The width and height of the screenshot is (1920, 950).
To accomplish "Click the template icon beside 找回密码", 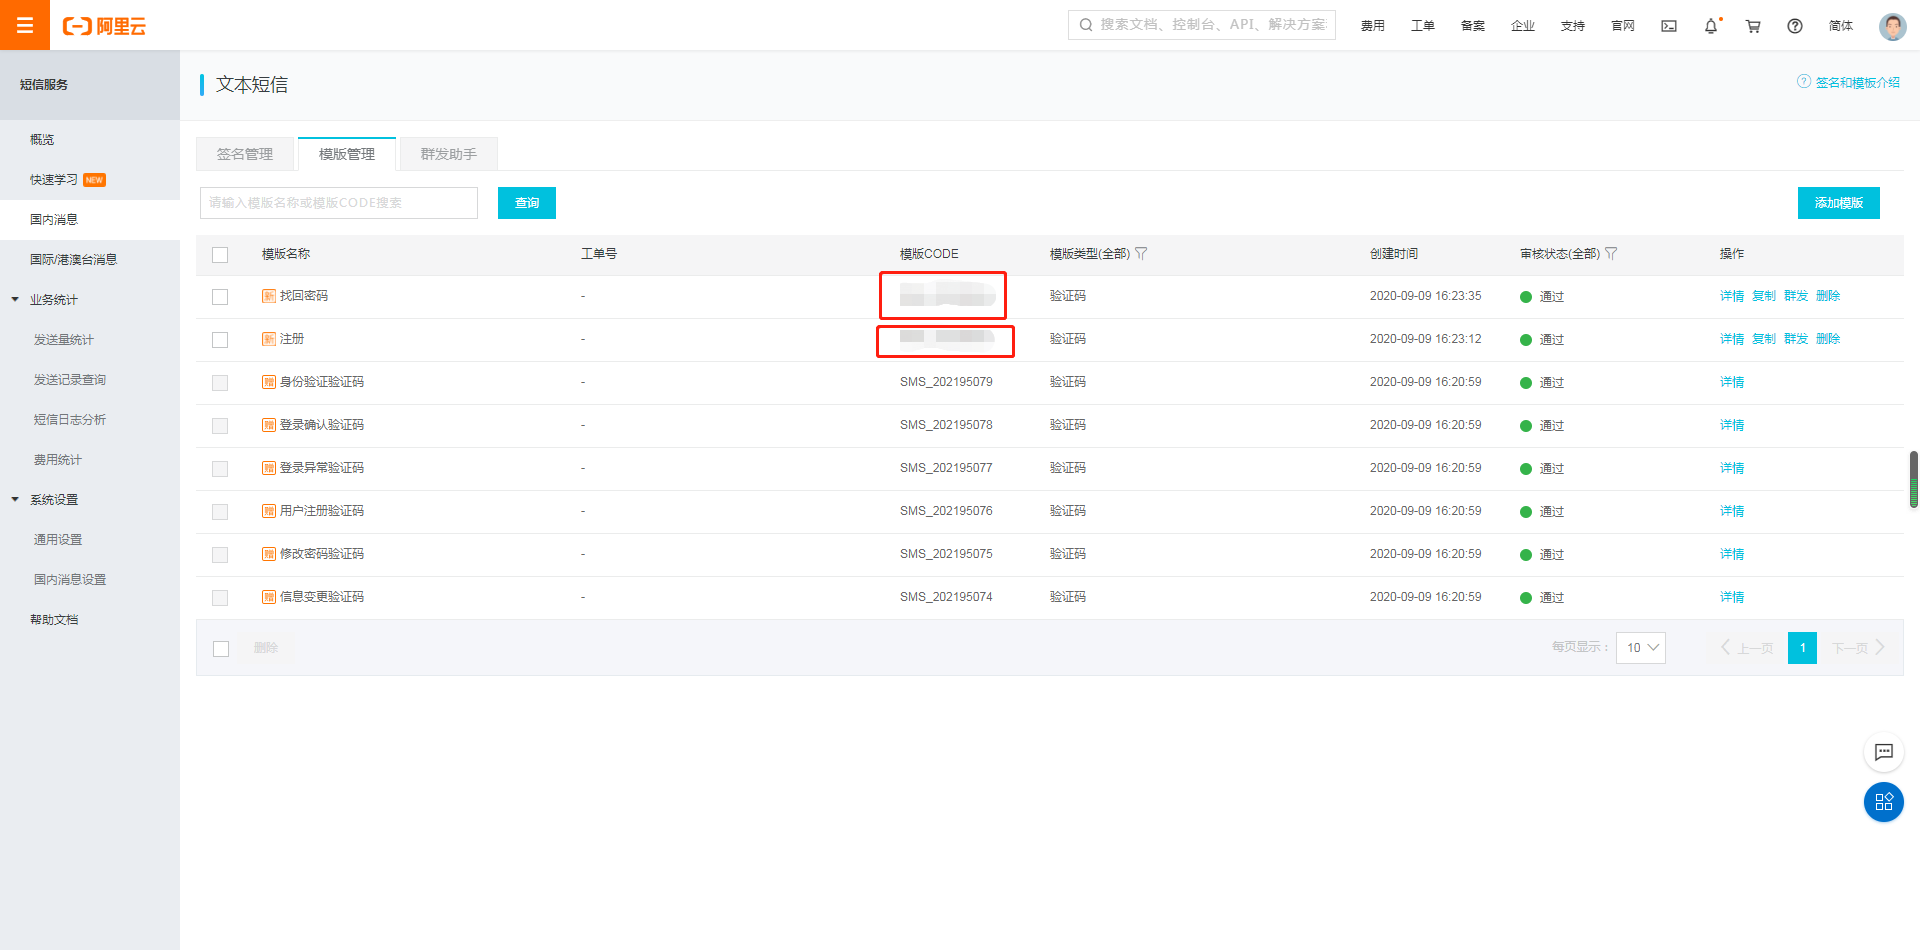I will click(x=268, y=296).
